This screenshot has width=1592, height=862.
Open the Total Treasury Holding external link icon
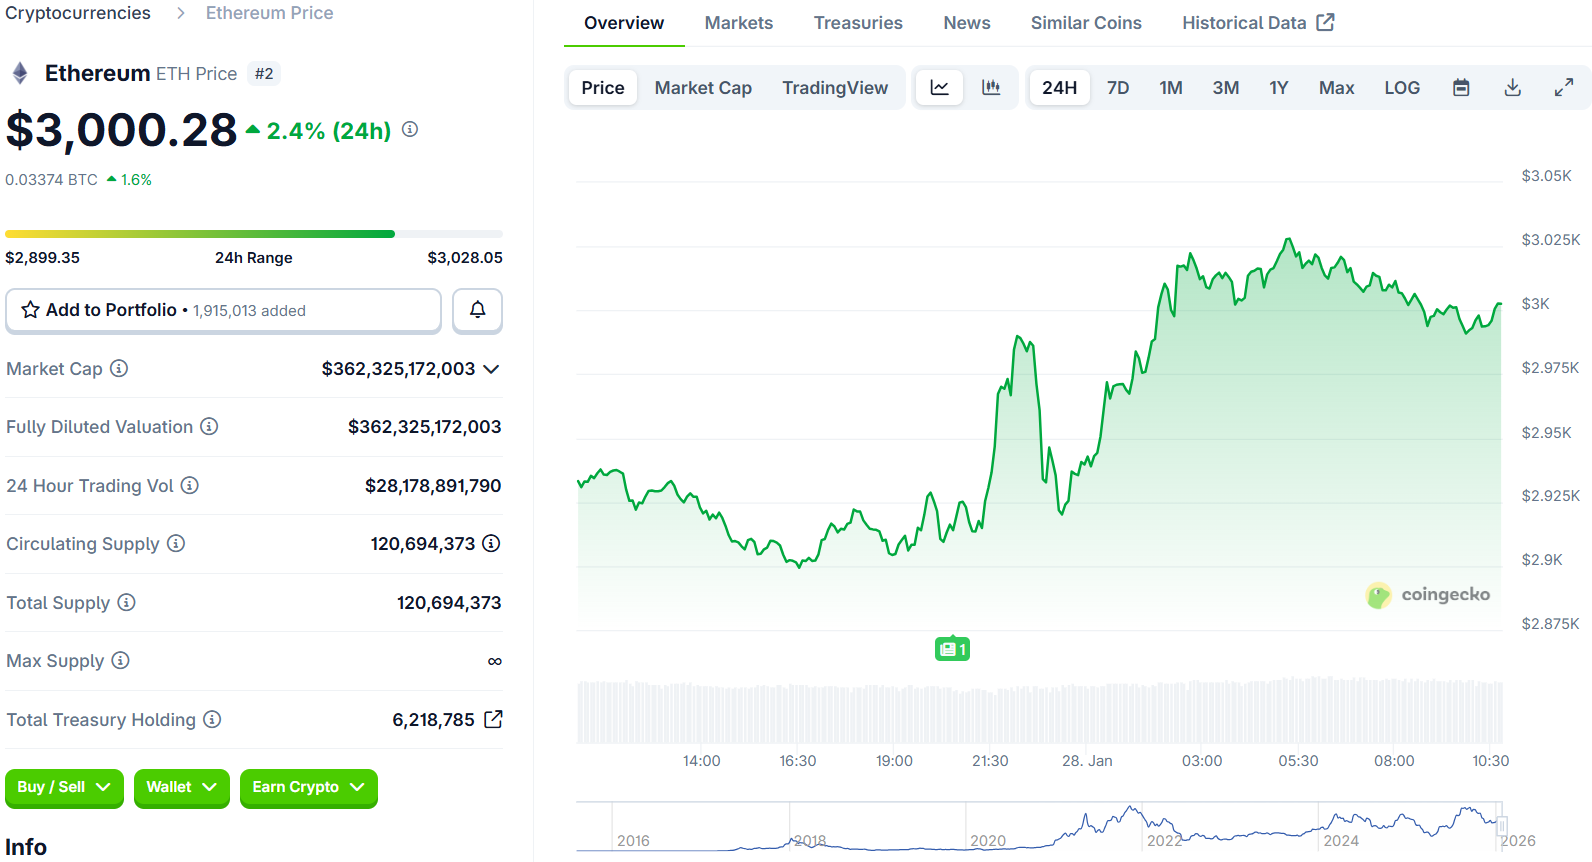493,720
